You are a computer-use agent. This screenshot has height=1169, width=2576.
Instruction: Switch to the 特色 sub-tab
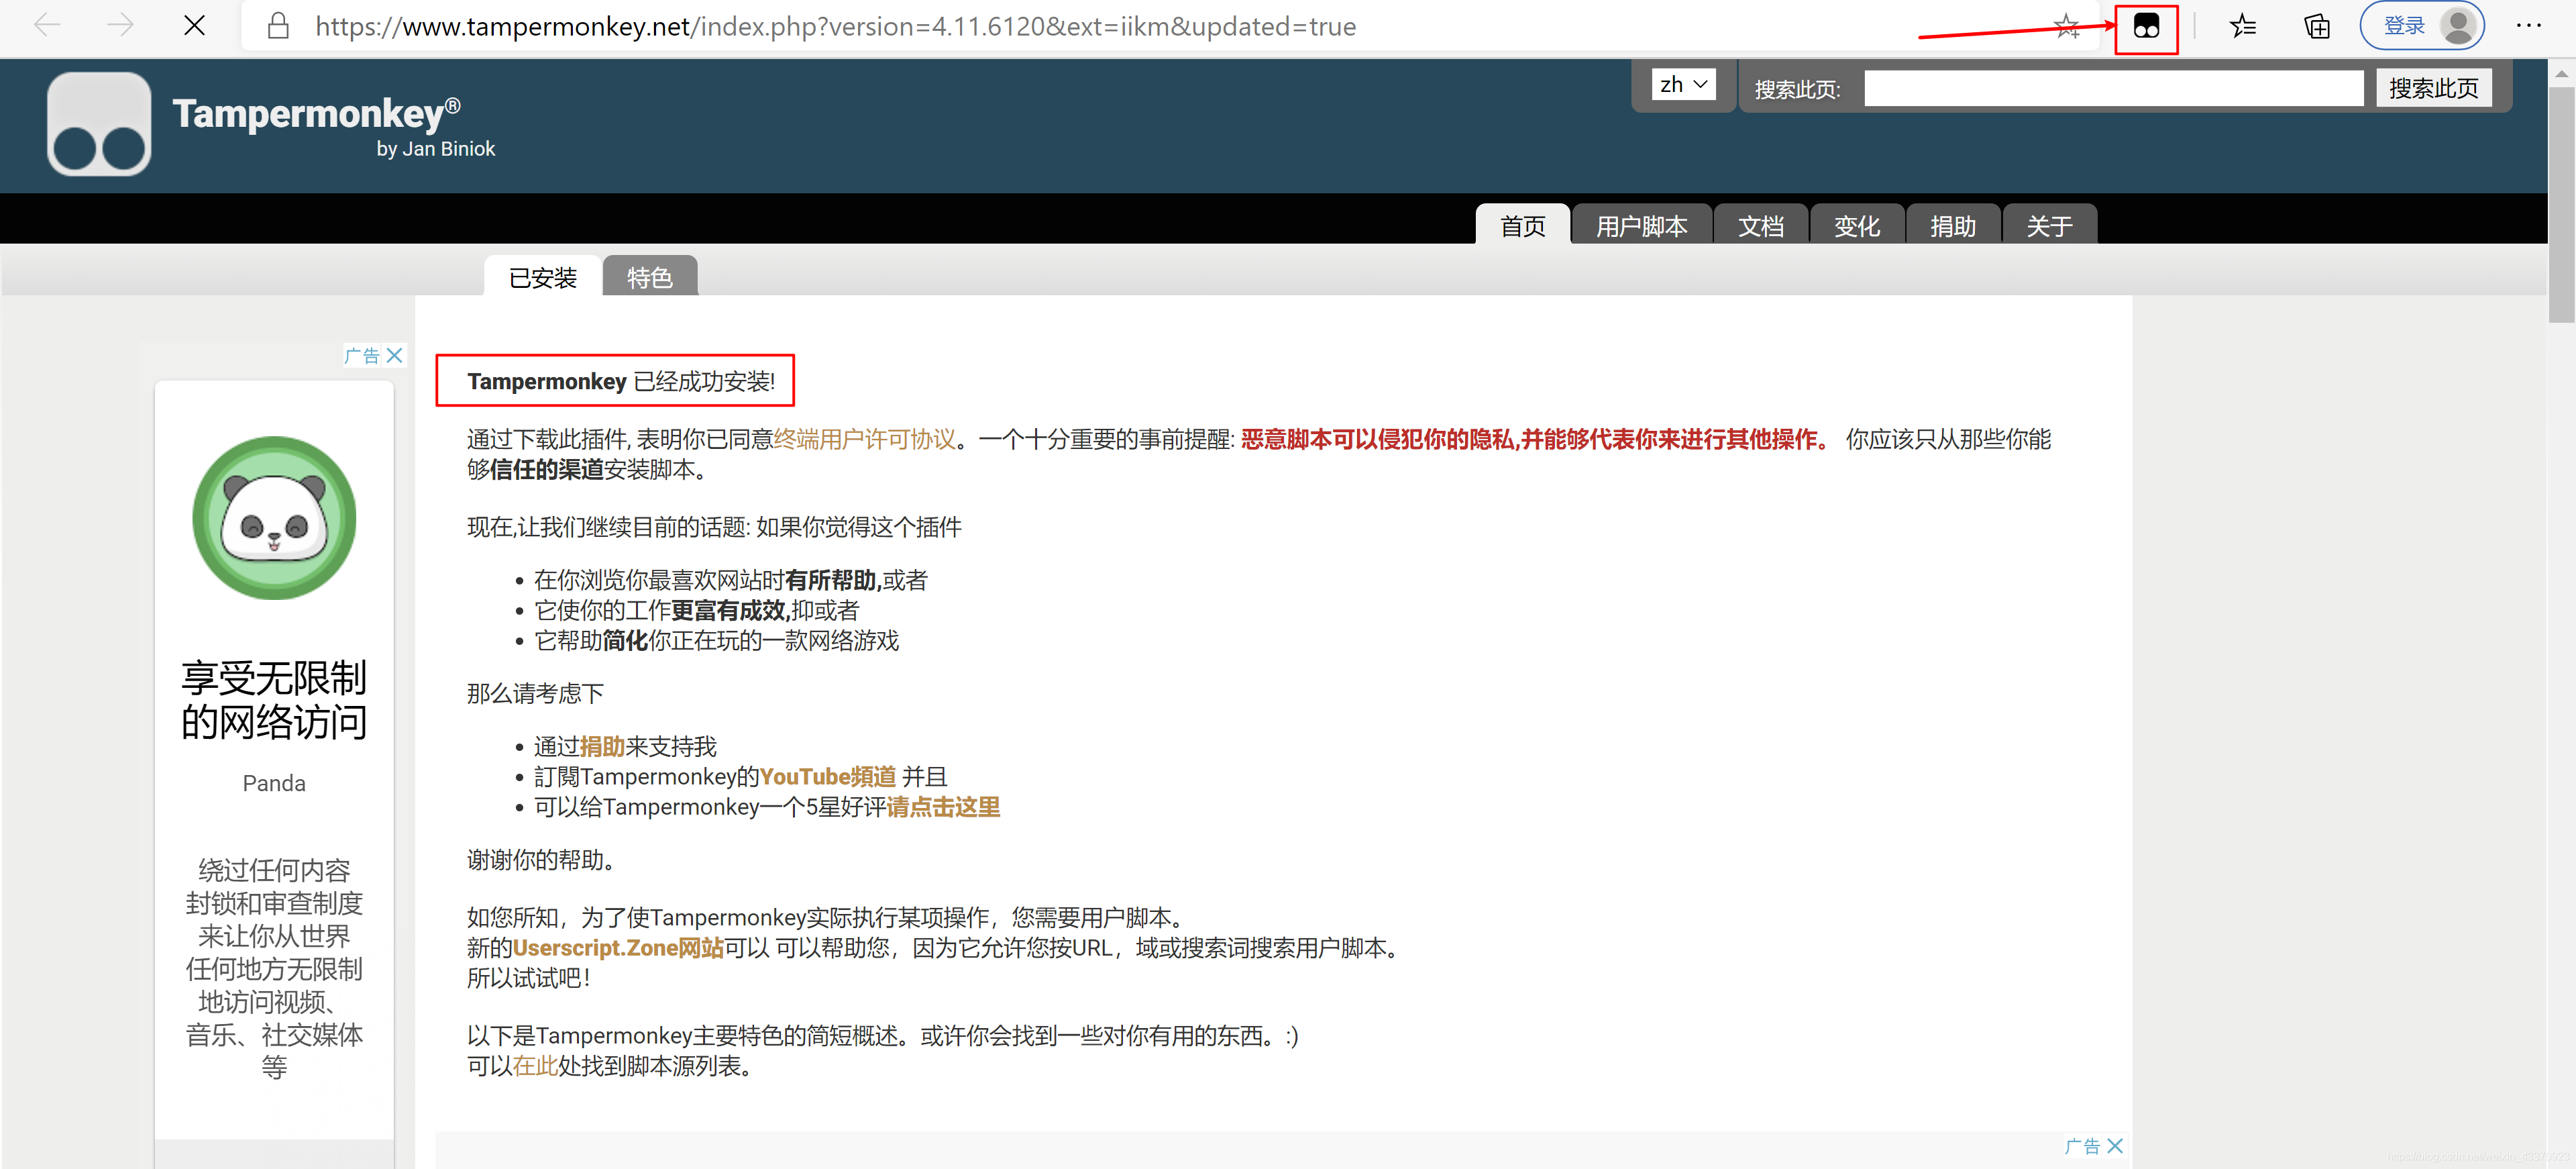(x=650, y=277)
